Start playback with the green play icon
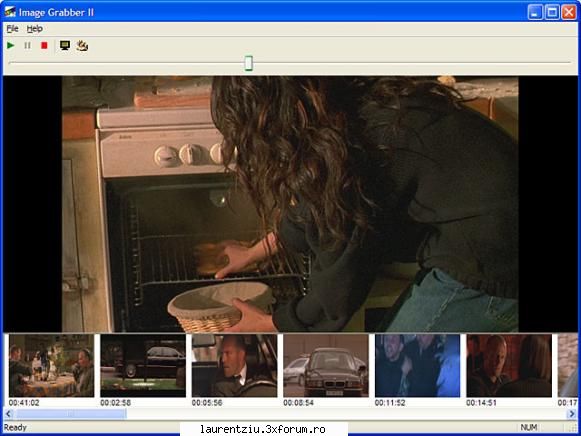The height and width of the screenshot is (436, 581). click(x=11, y=46)
